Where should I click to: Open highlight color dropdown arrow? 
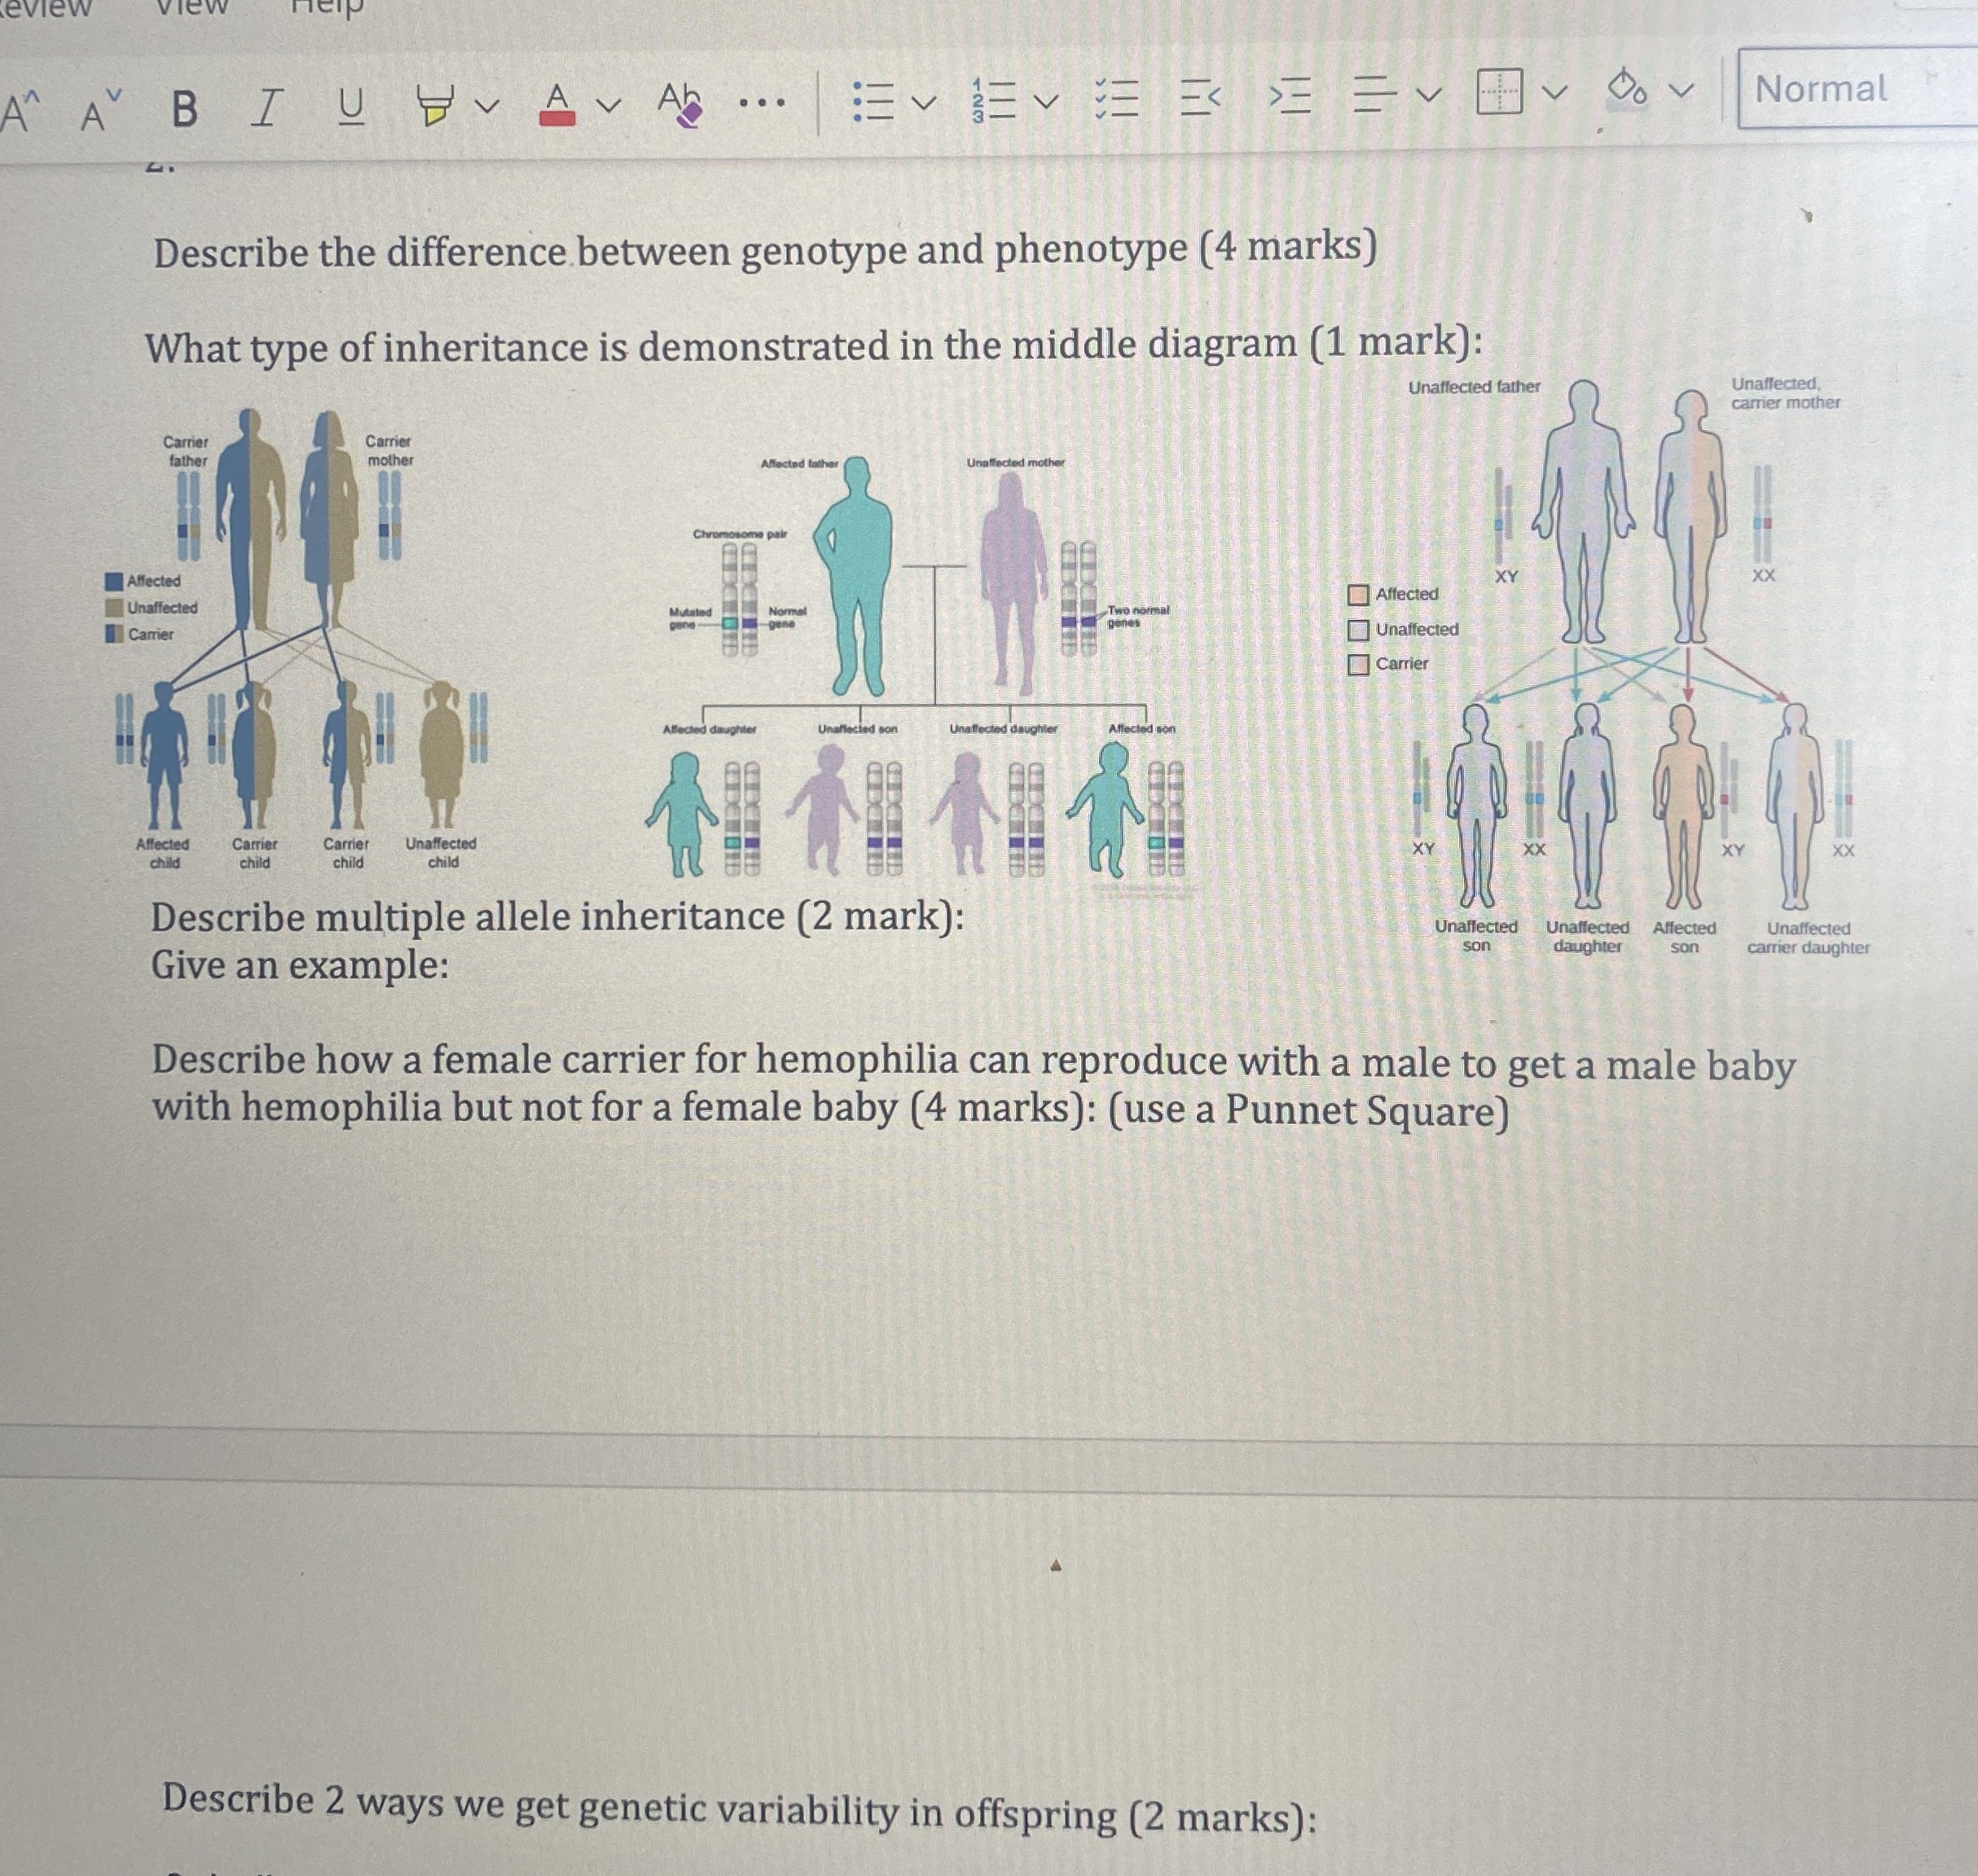point(487,105)
